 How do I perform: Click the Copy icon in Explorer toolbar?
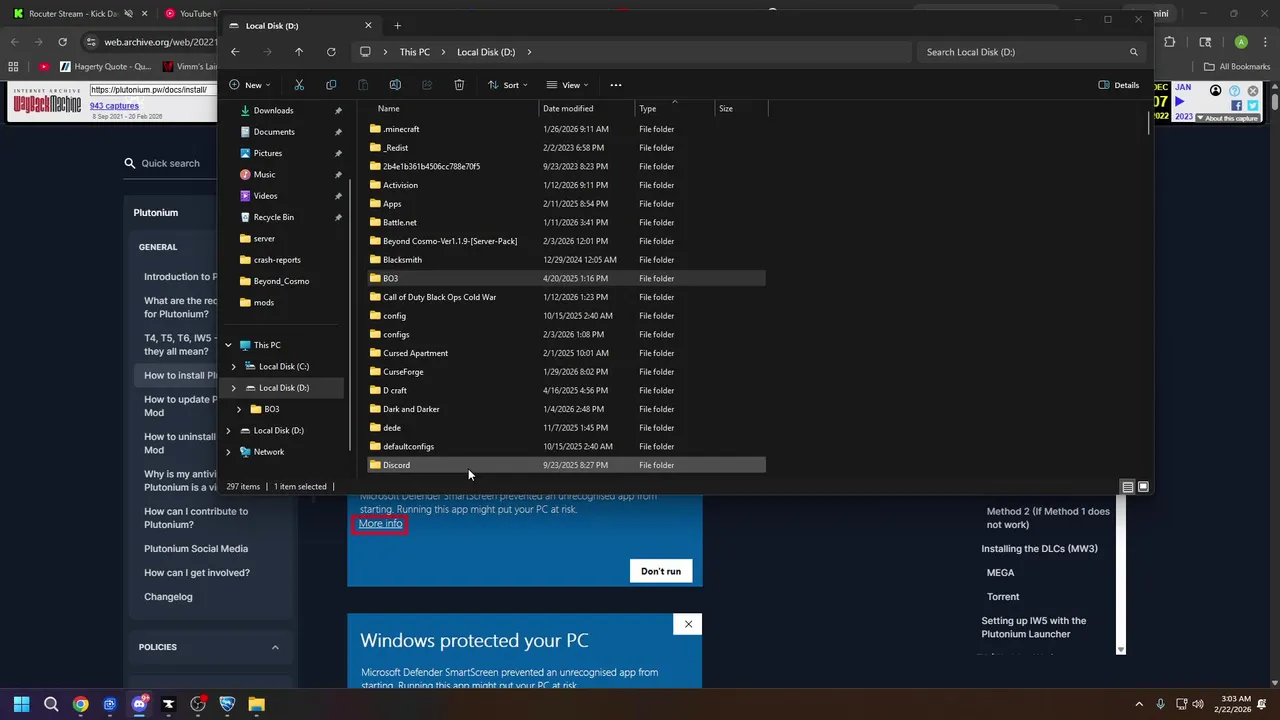331,85
